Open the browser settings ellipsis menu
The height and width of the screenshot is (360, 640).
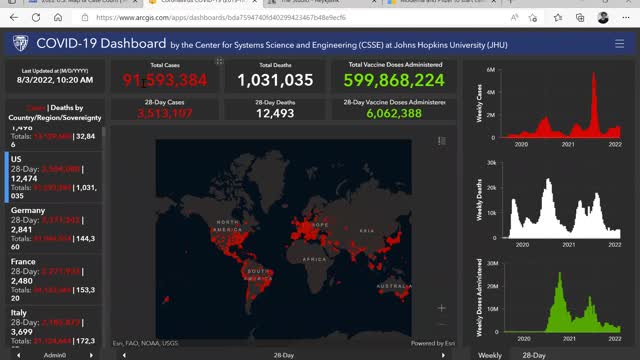(626, 18)
